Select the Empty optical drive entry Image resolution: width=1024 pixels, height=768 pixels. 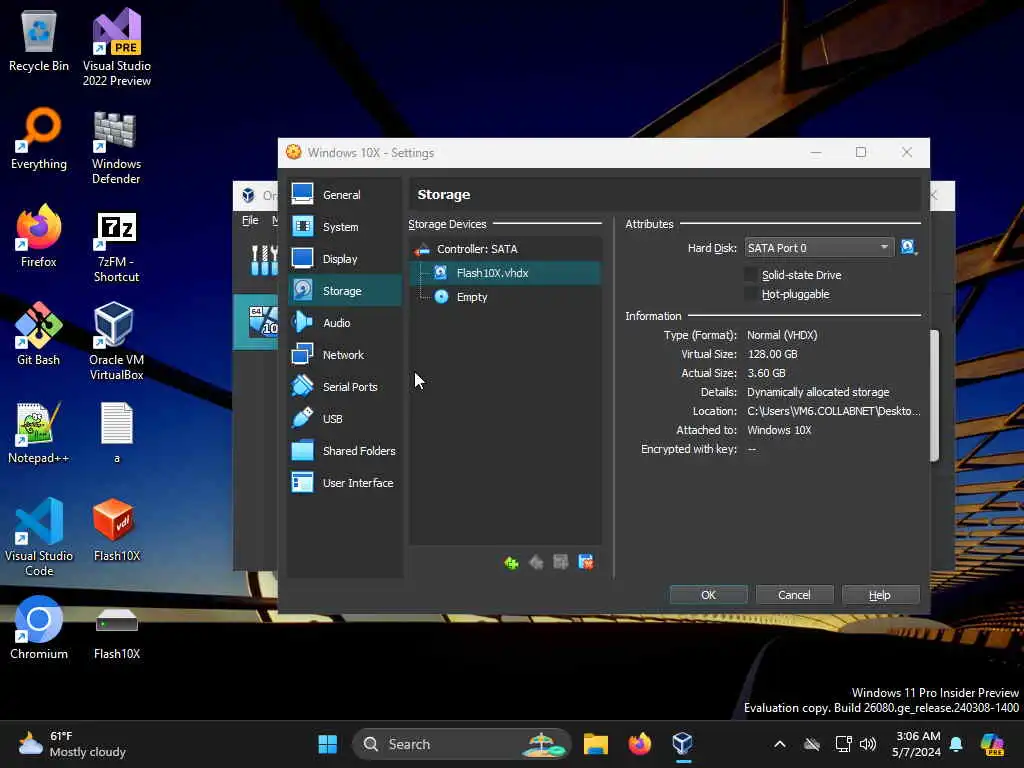505,297
